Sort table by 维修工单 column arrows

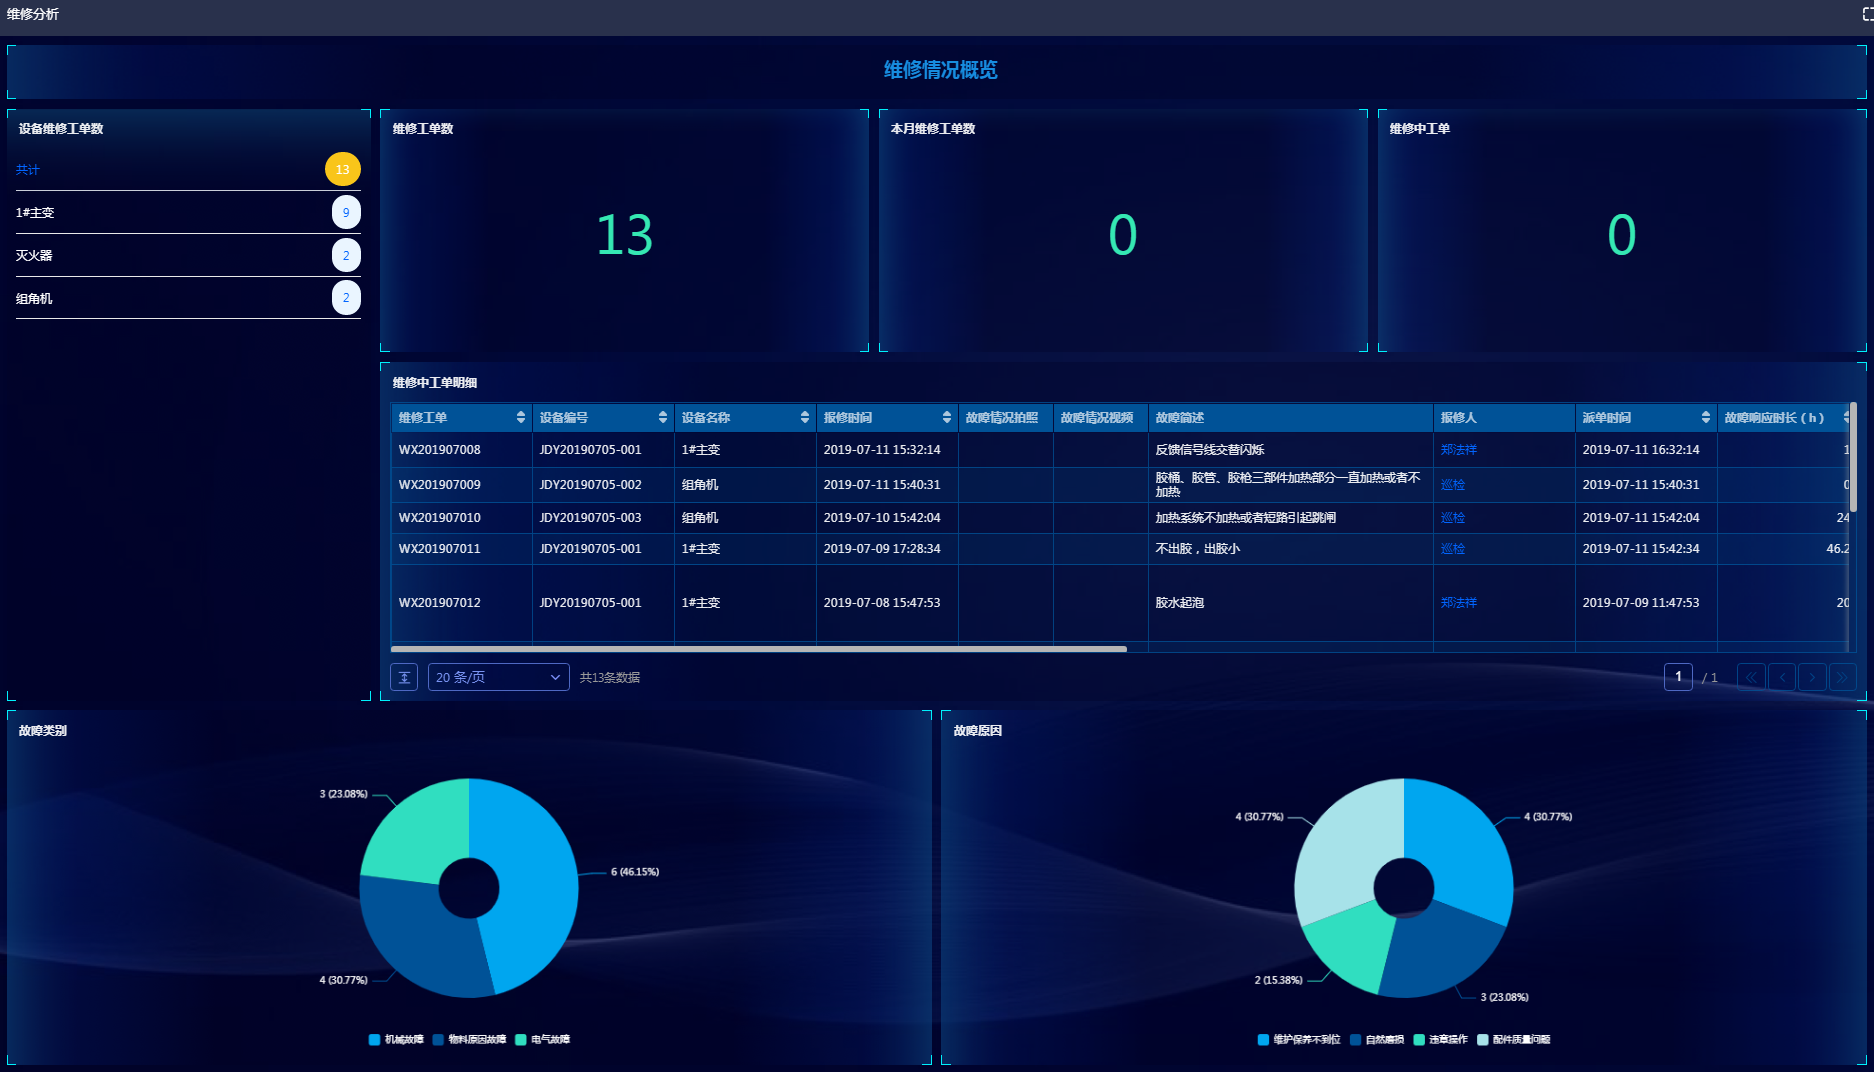[x=521, y=417]
